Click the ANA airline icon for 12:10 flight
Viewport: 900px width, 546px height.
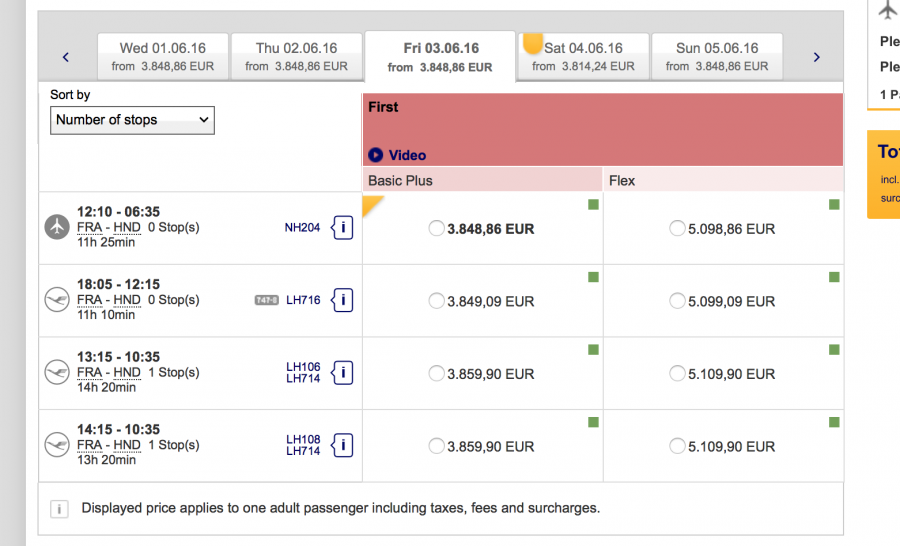[x=58, y=227]
